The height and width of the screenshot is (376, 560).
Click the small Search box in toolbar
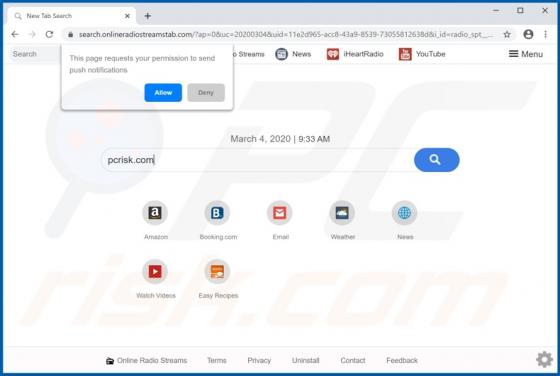(x=35, y=54)
